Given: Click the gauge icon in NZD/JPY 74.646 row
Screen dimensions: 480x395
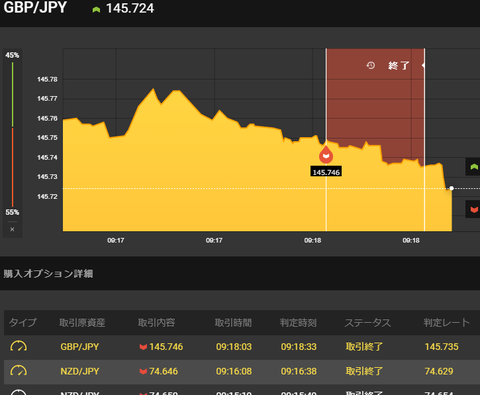Looking at the screenshot, I should [x=19, y=371].
